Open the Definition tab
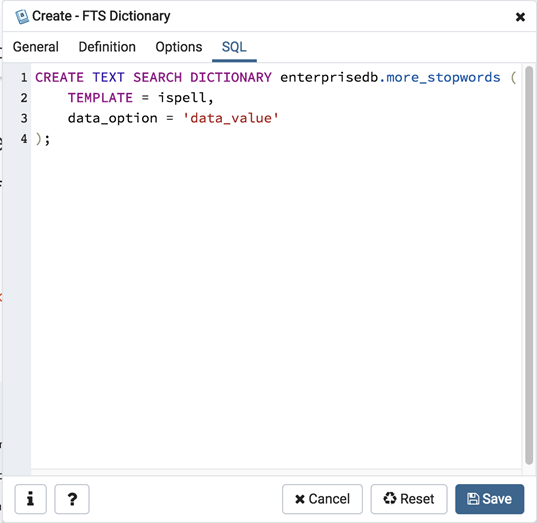Image resolution: width=537 pixels, height=523 pixels. pyautogui.click(x=107, y=47)
